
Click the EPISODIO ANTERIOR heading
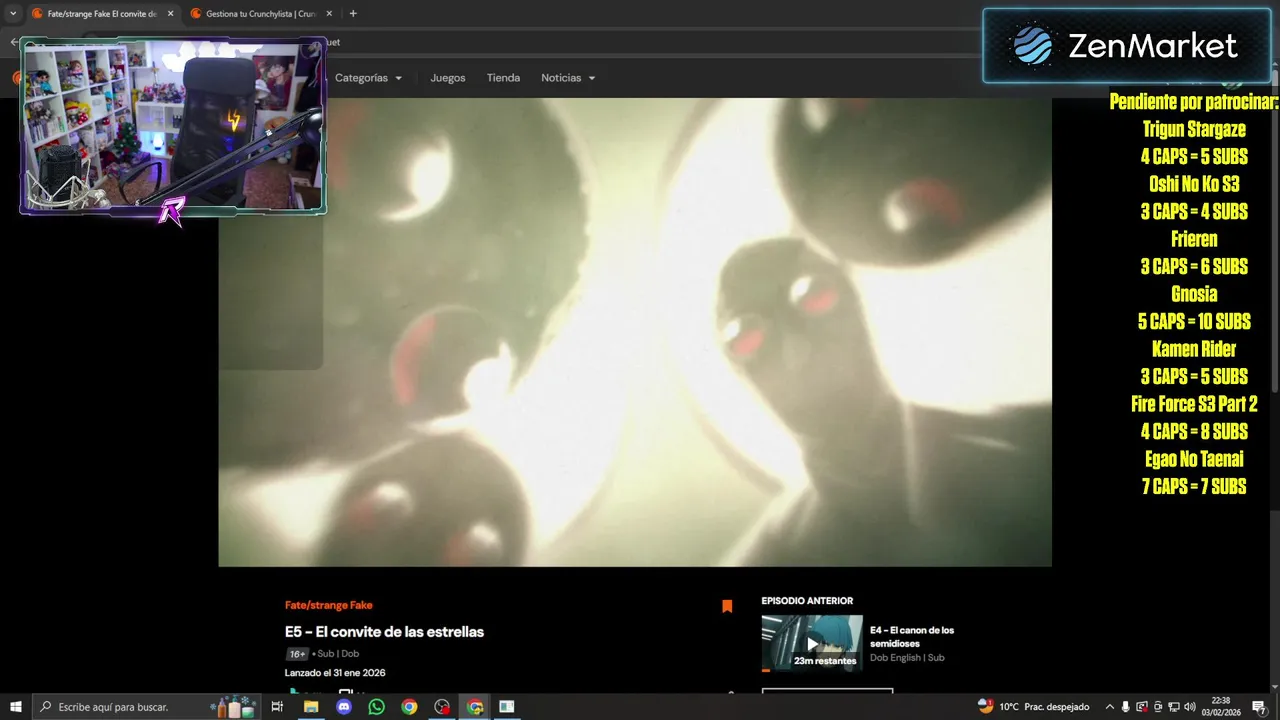(807, 601)
